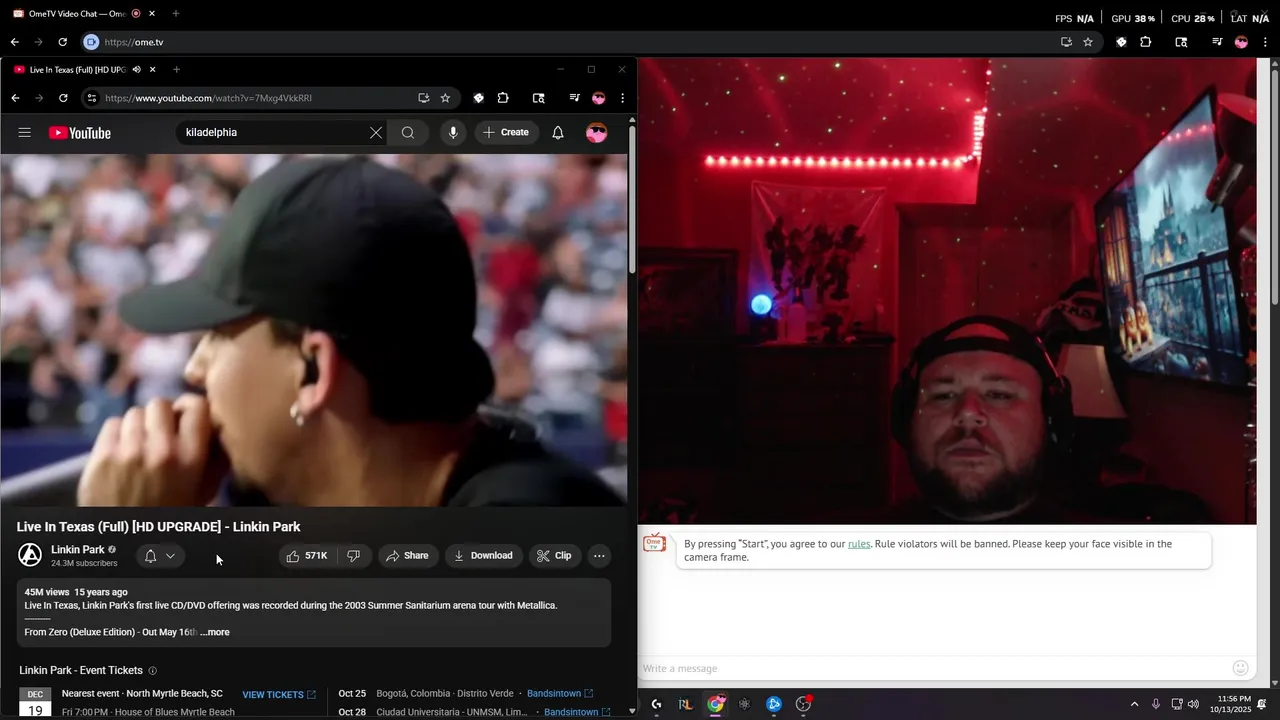Open Linkin Park channel name link
This screenshot has width=1280, height=720.
pyautogui.click(x=78, y=550)
